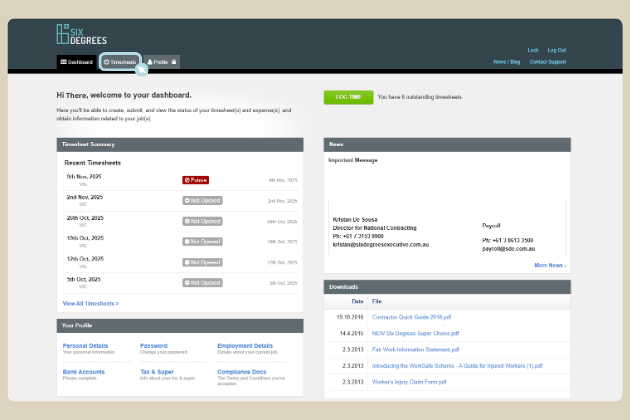Switch to the Timesheets tab
The height and width of the screenshot is (420, 630).
pyautogui.click(x=120, y=62)
